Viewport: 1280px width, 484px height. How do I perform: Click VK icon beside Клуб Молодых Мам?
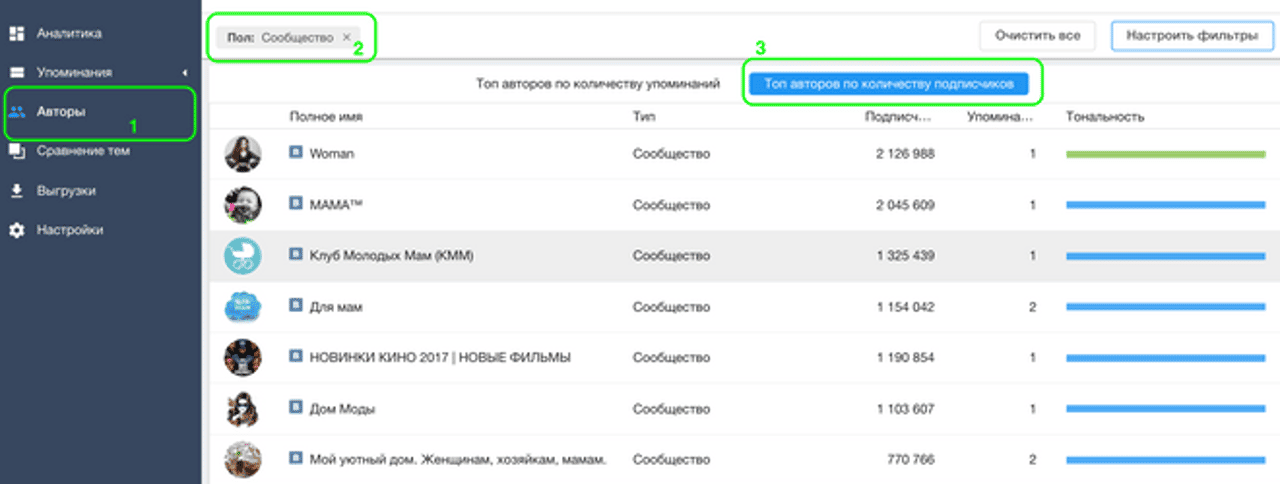coord(296,254)
